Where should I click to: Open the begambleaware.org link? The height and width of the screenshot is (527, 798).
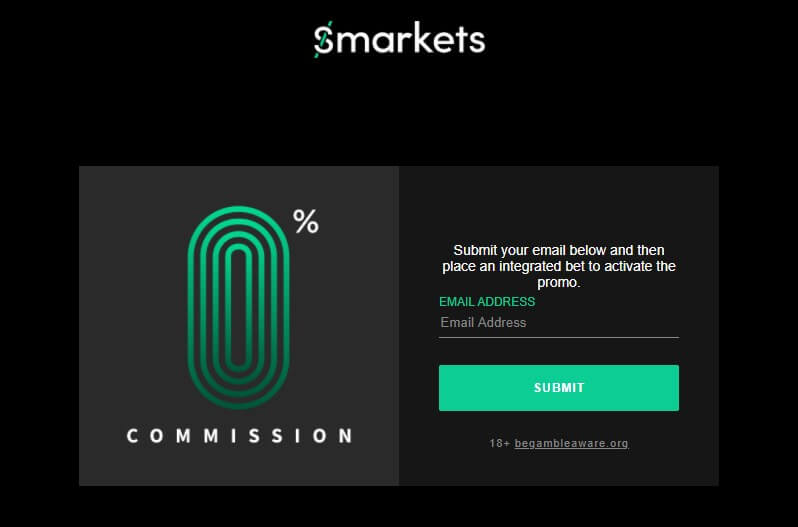572,443
